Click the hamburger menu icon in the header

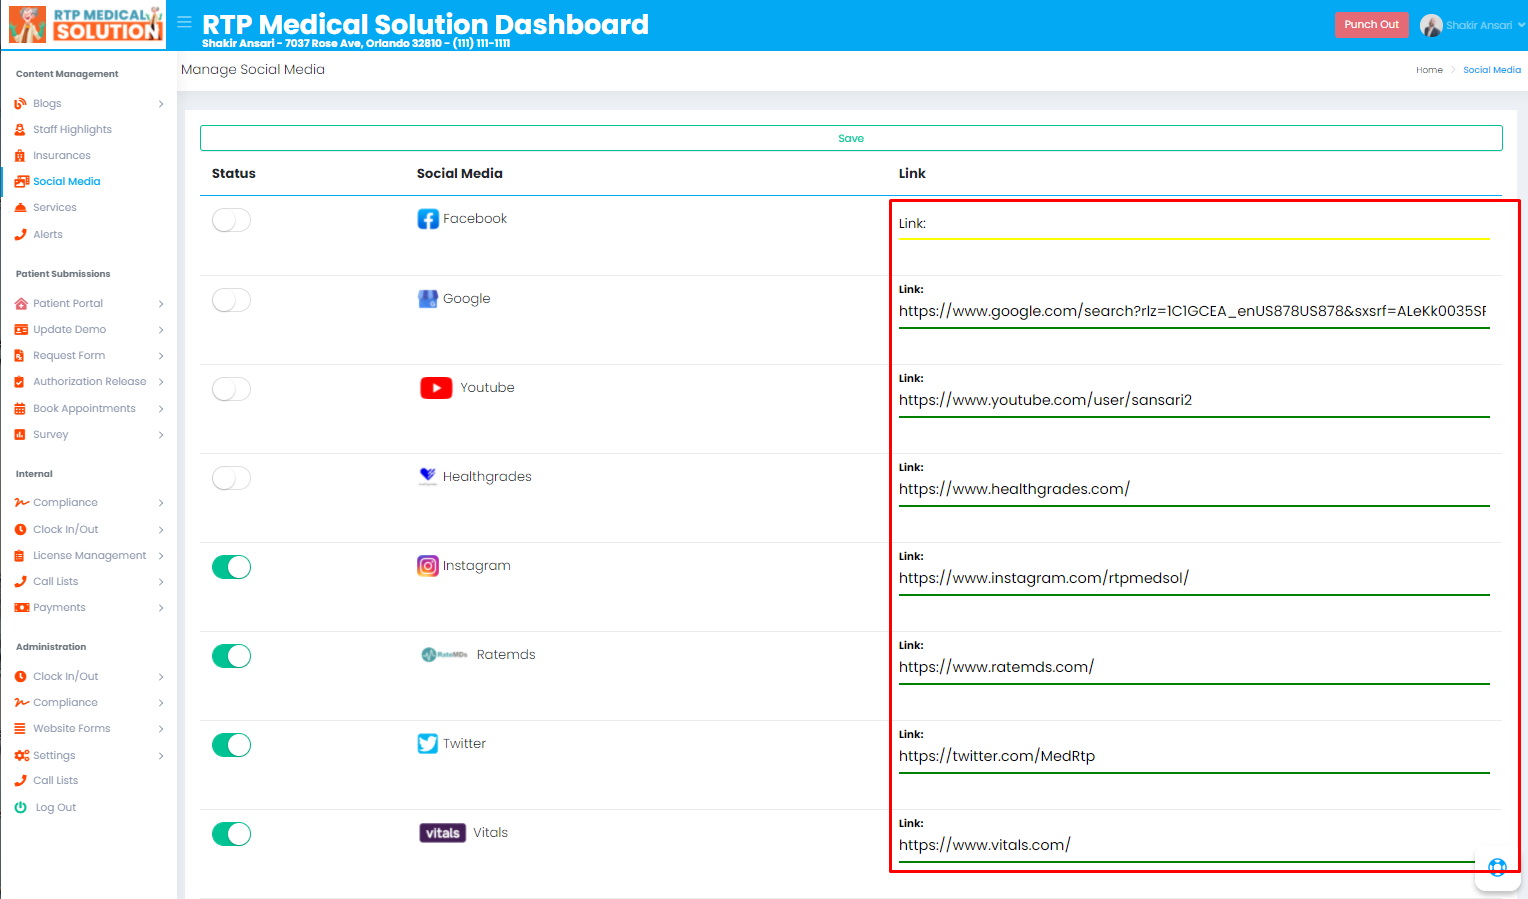(184, 21)
